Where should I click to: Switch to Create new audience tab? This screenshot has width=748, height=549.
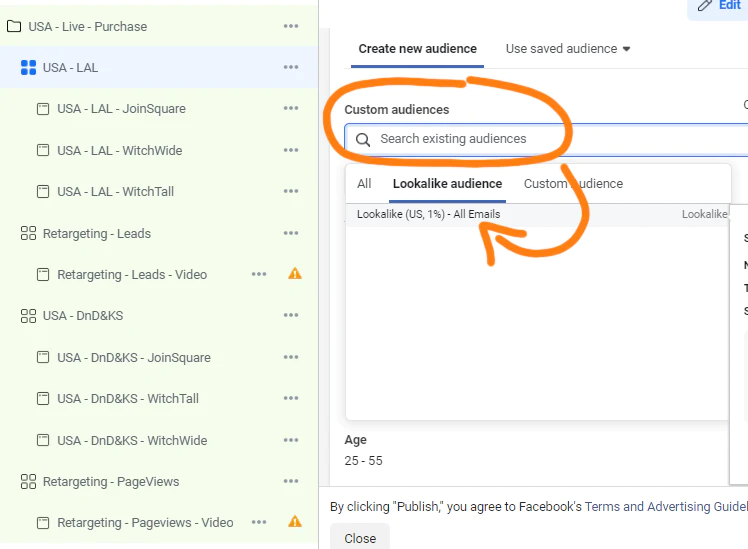pyautogui.click(x=417, y=49)
